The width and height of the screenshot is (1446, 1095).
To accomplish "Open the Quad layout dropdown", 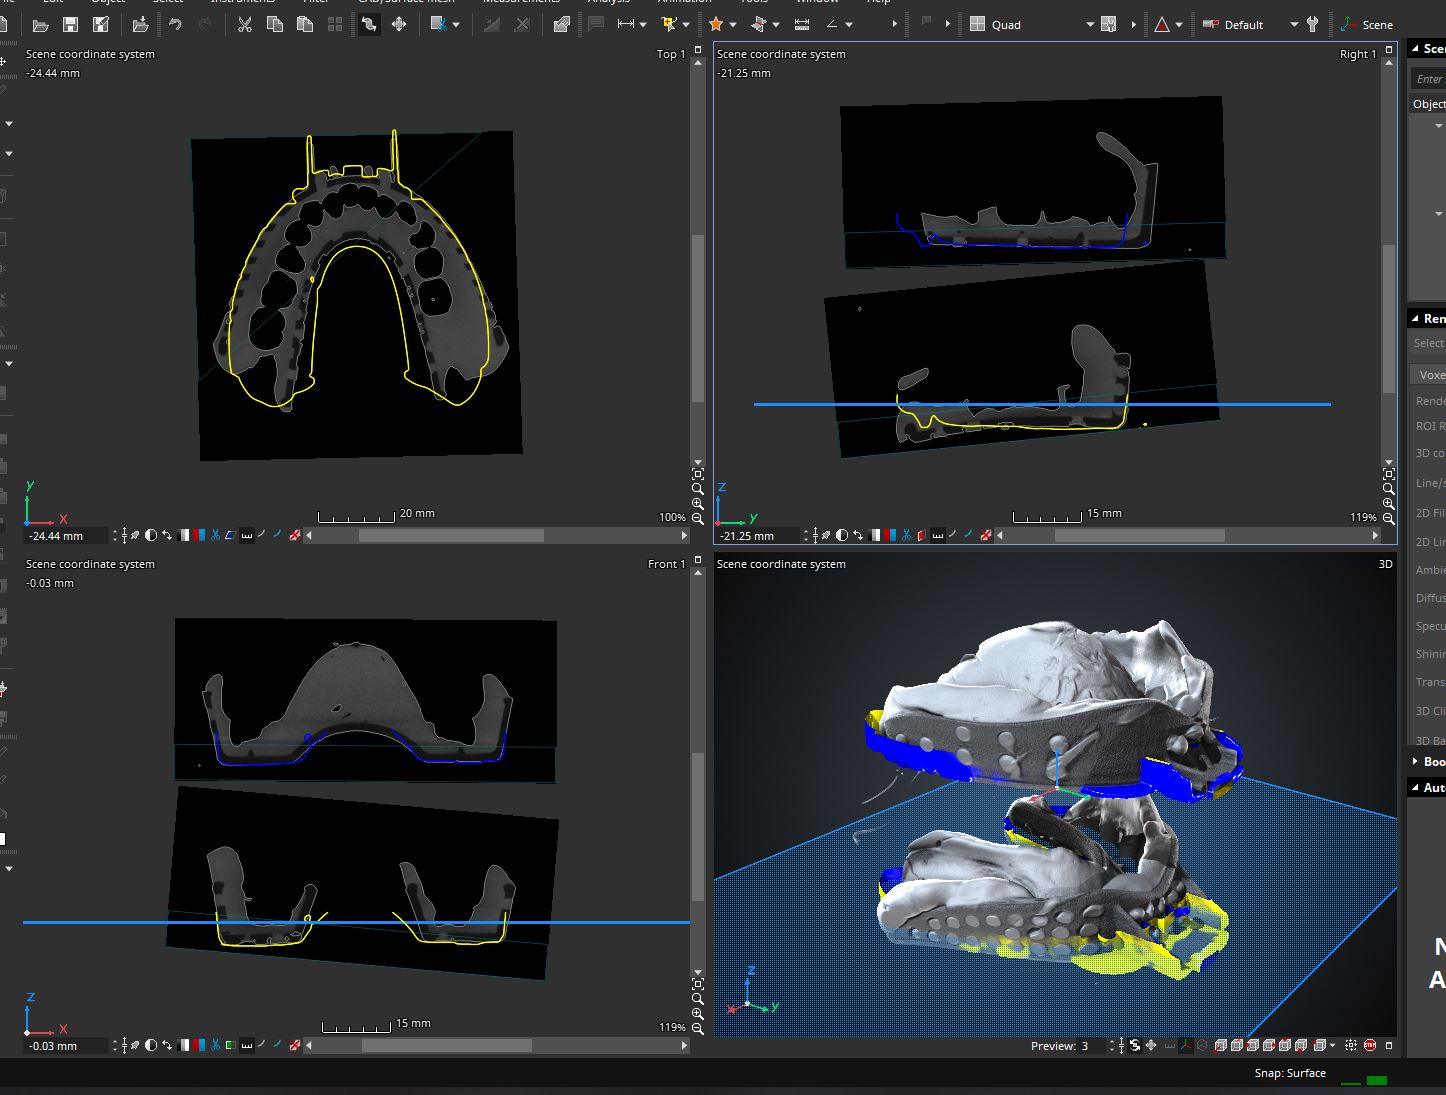I will (1089, 25).
